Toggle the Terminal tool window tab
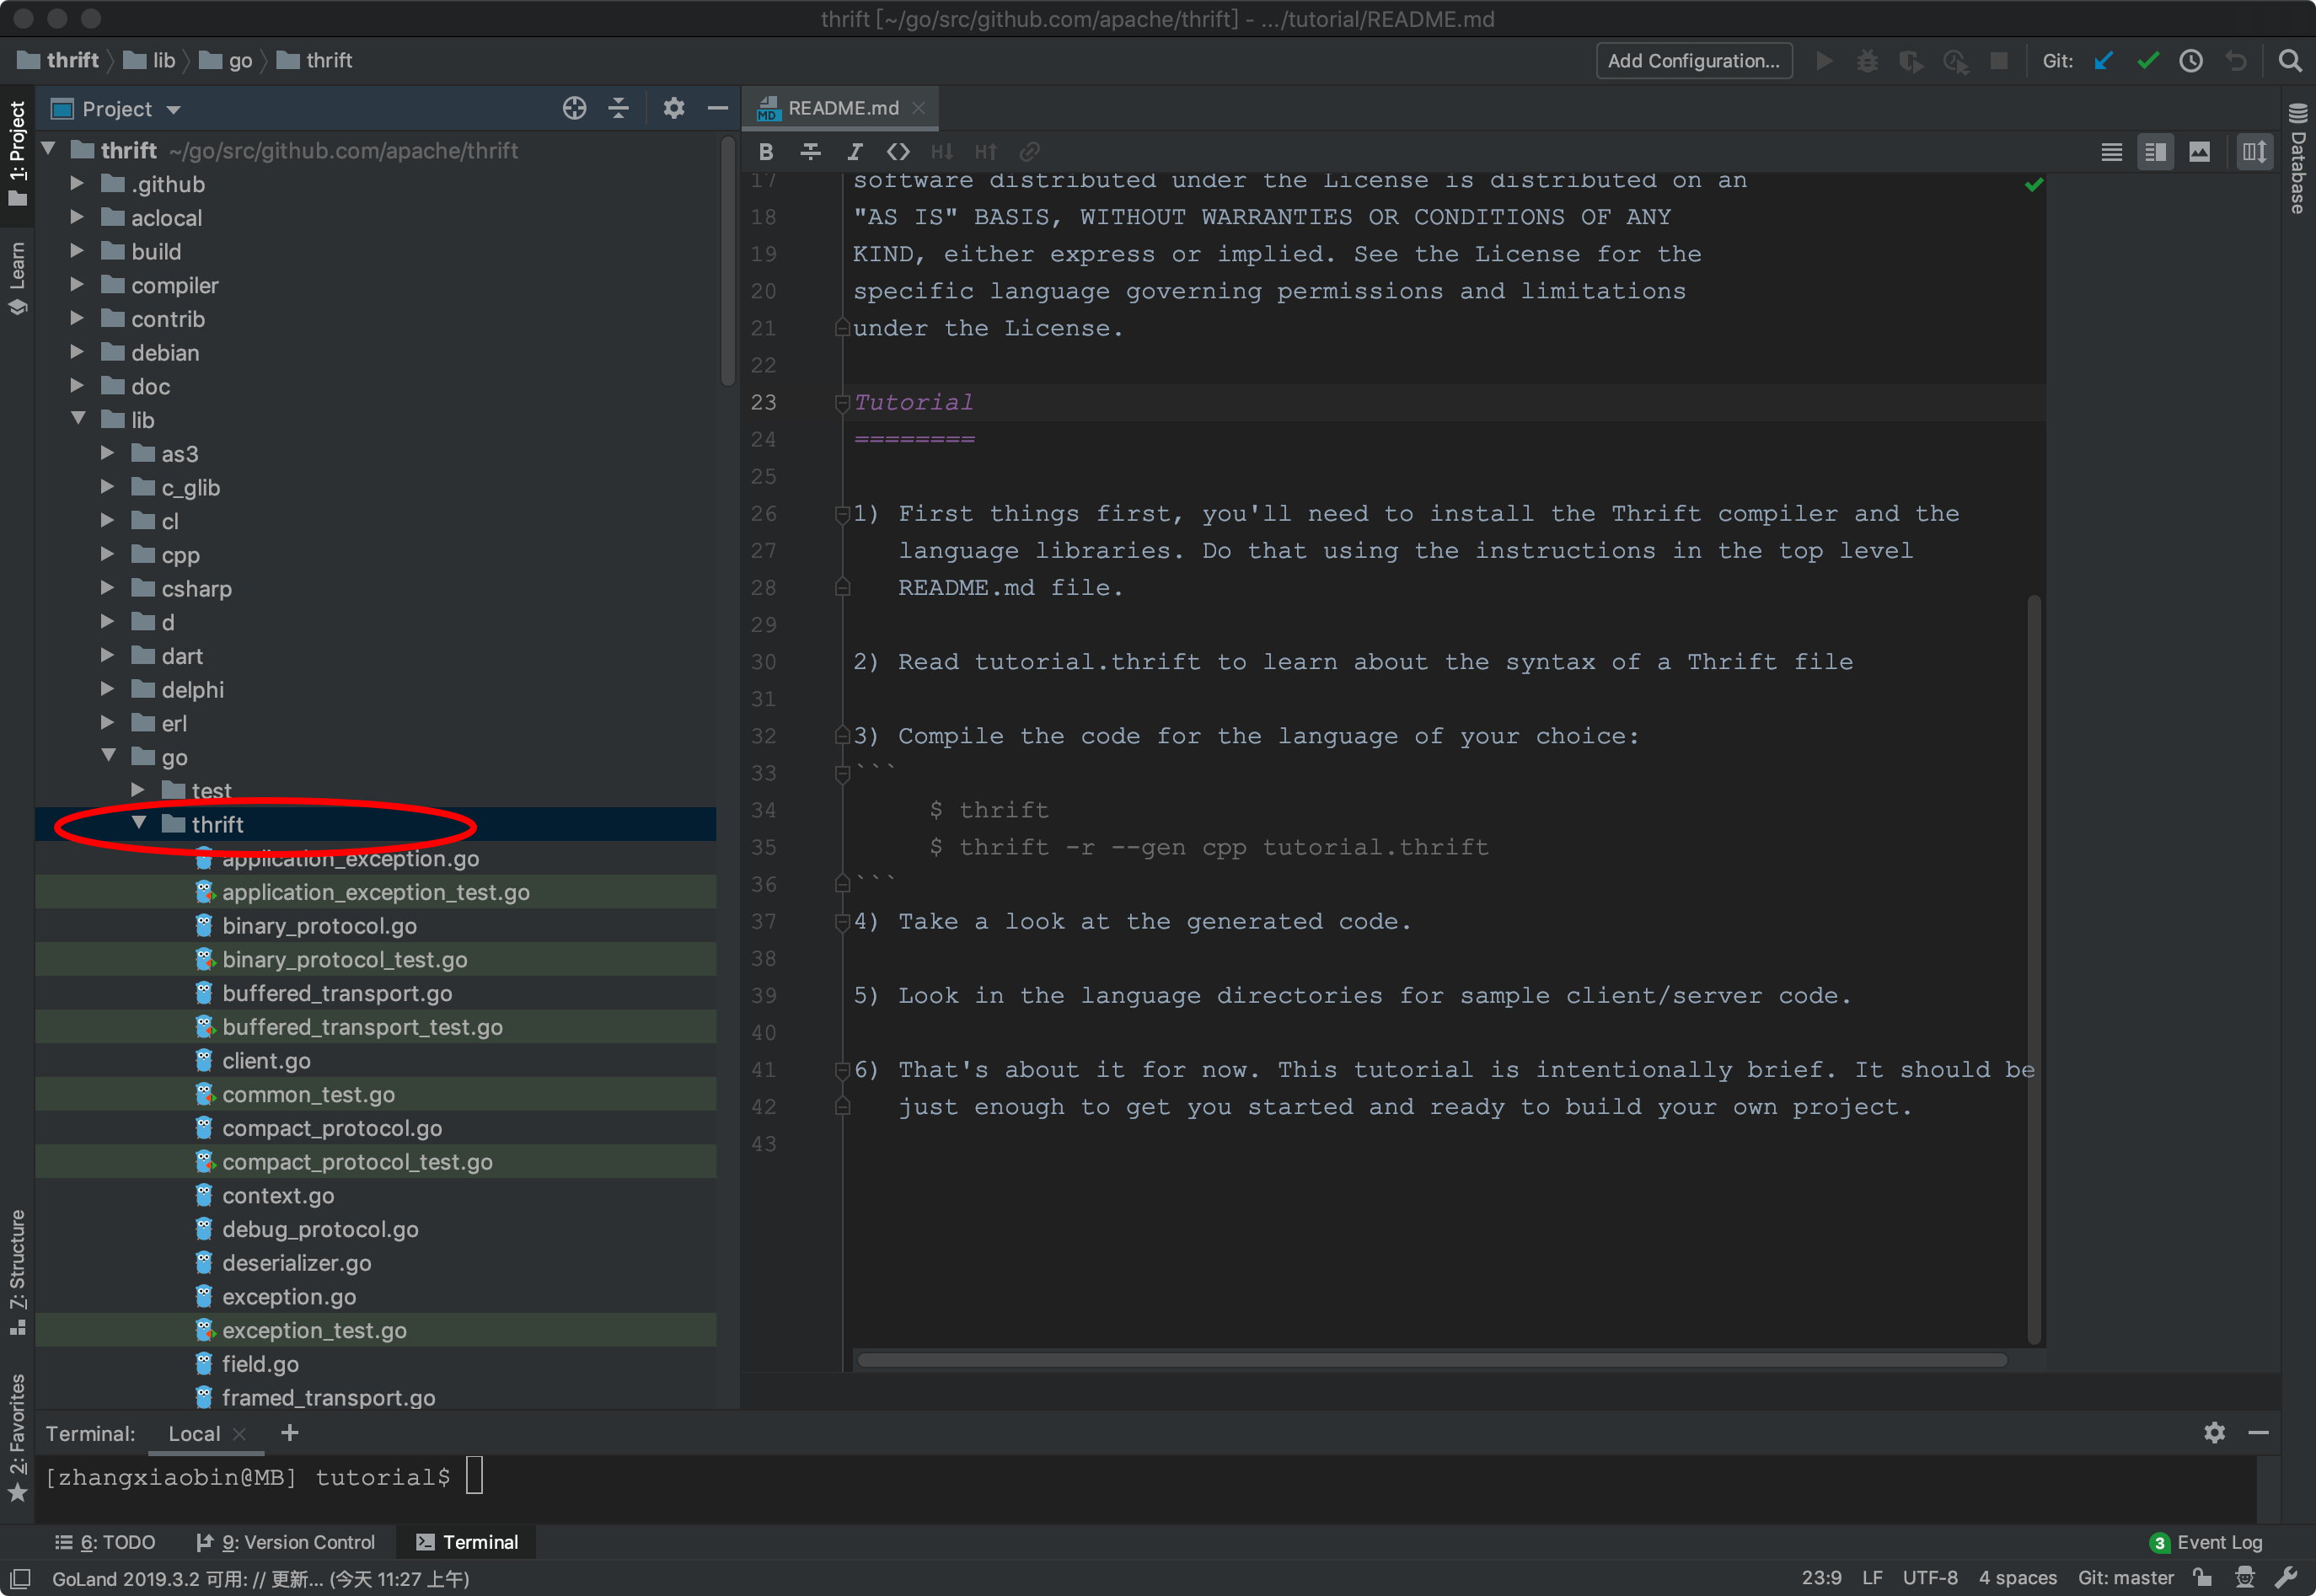2316x1596 pixels. tap(467, 1541)
